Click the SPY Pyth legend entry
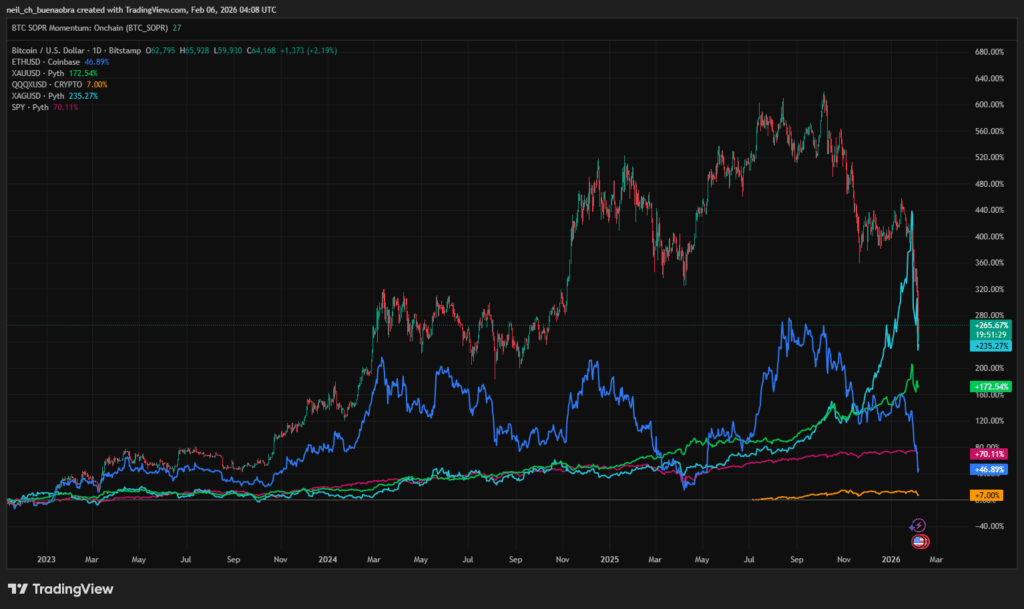Screen dimensions: 1024x609 (30, 107)
